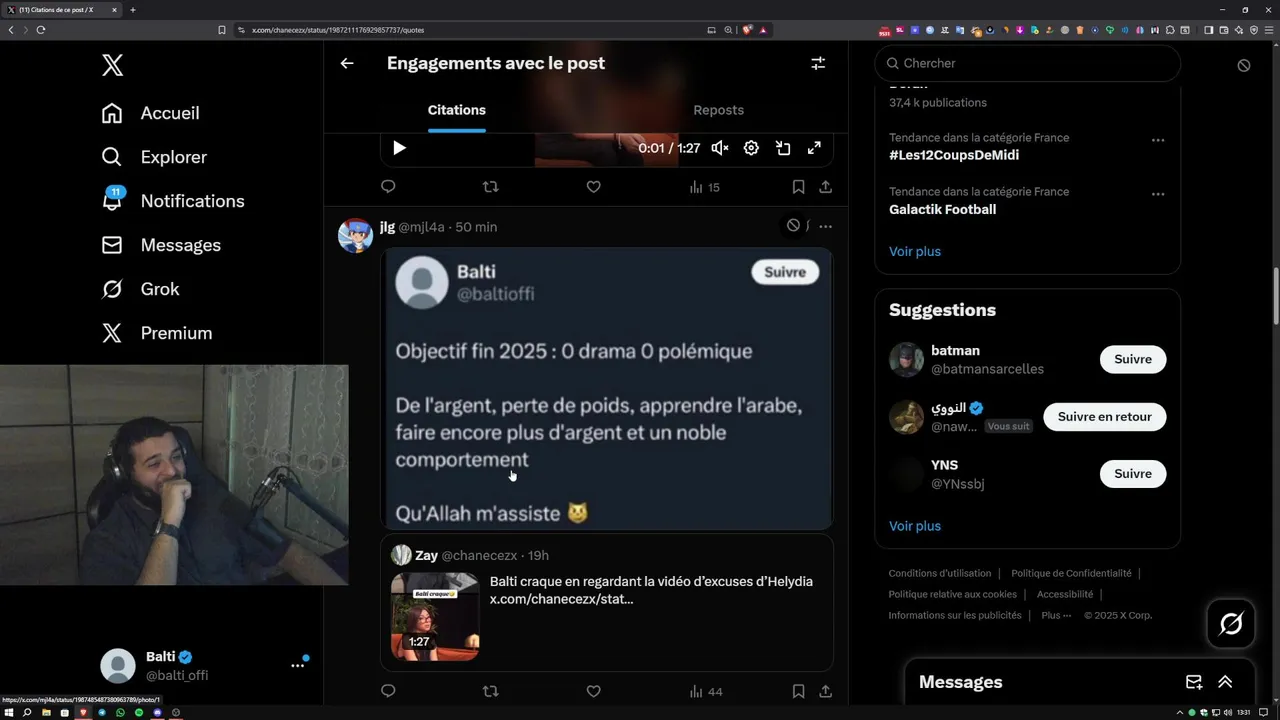1280x720 pixels.
Task: Open the #Les12CoupsDeMidi trend
Action: coord(954,155)
